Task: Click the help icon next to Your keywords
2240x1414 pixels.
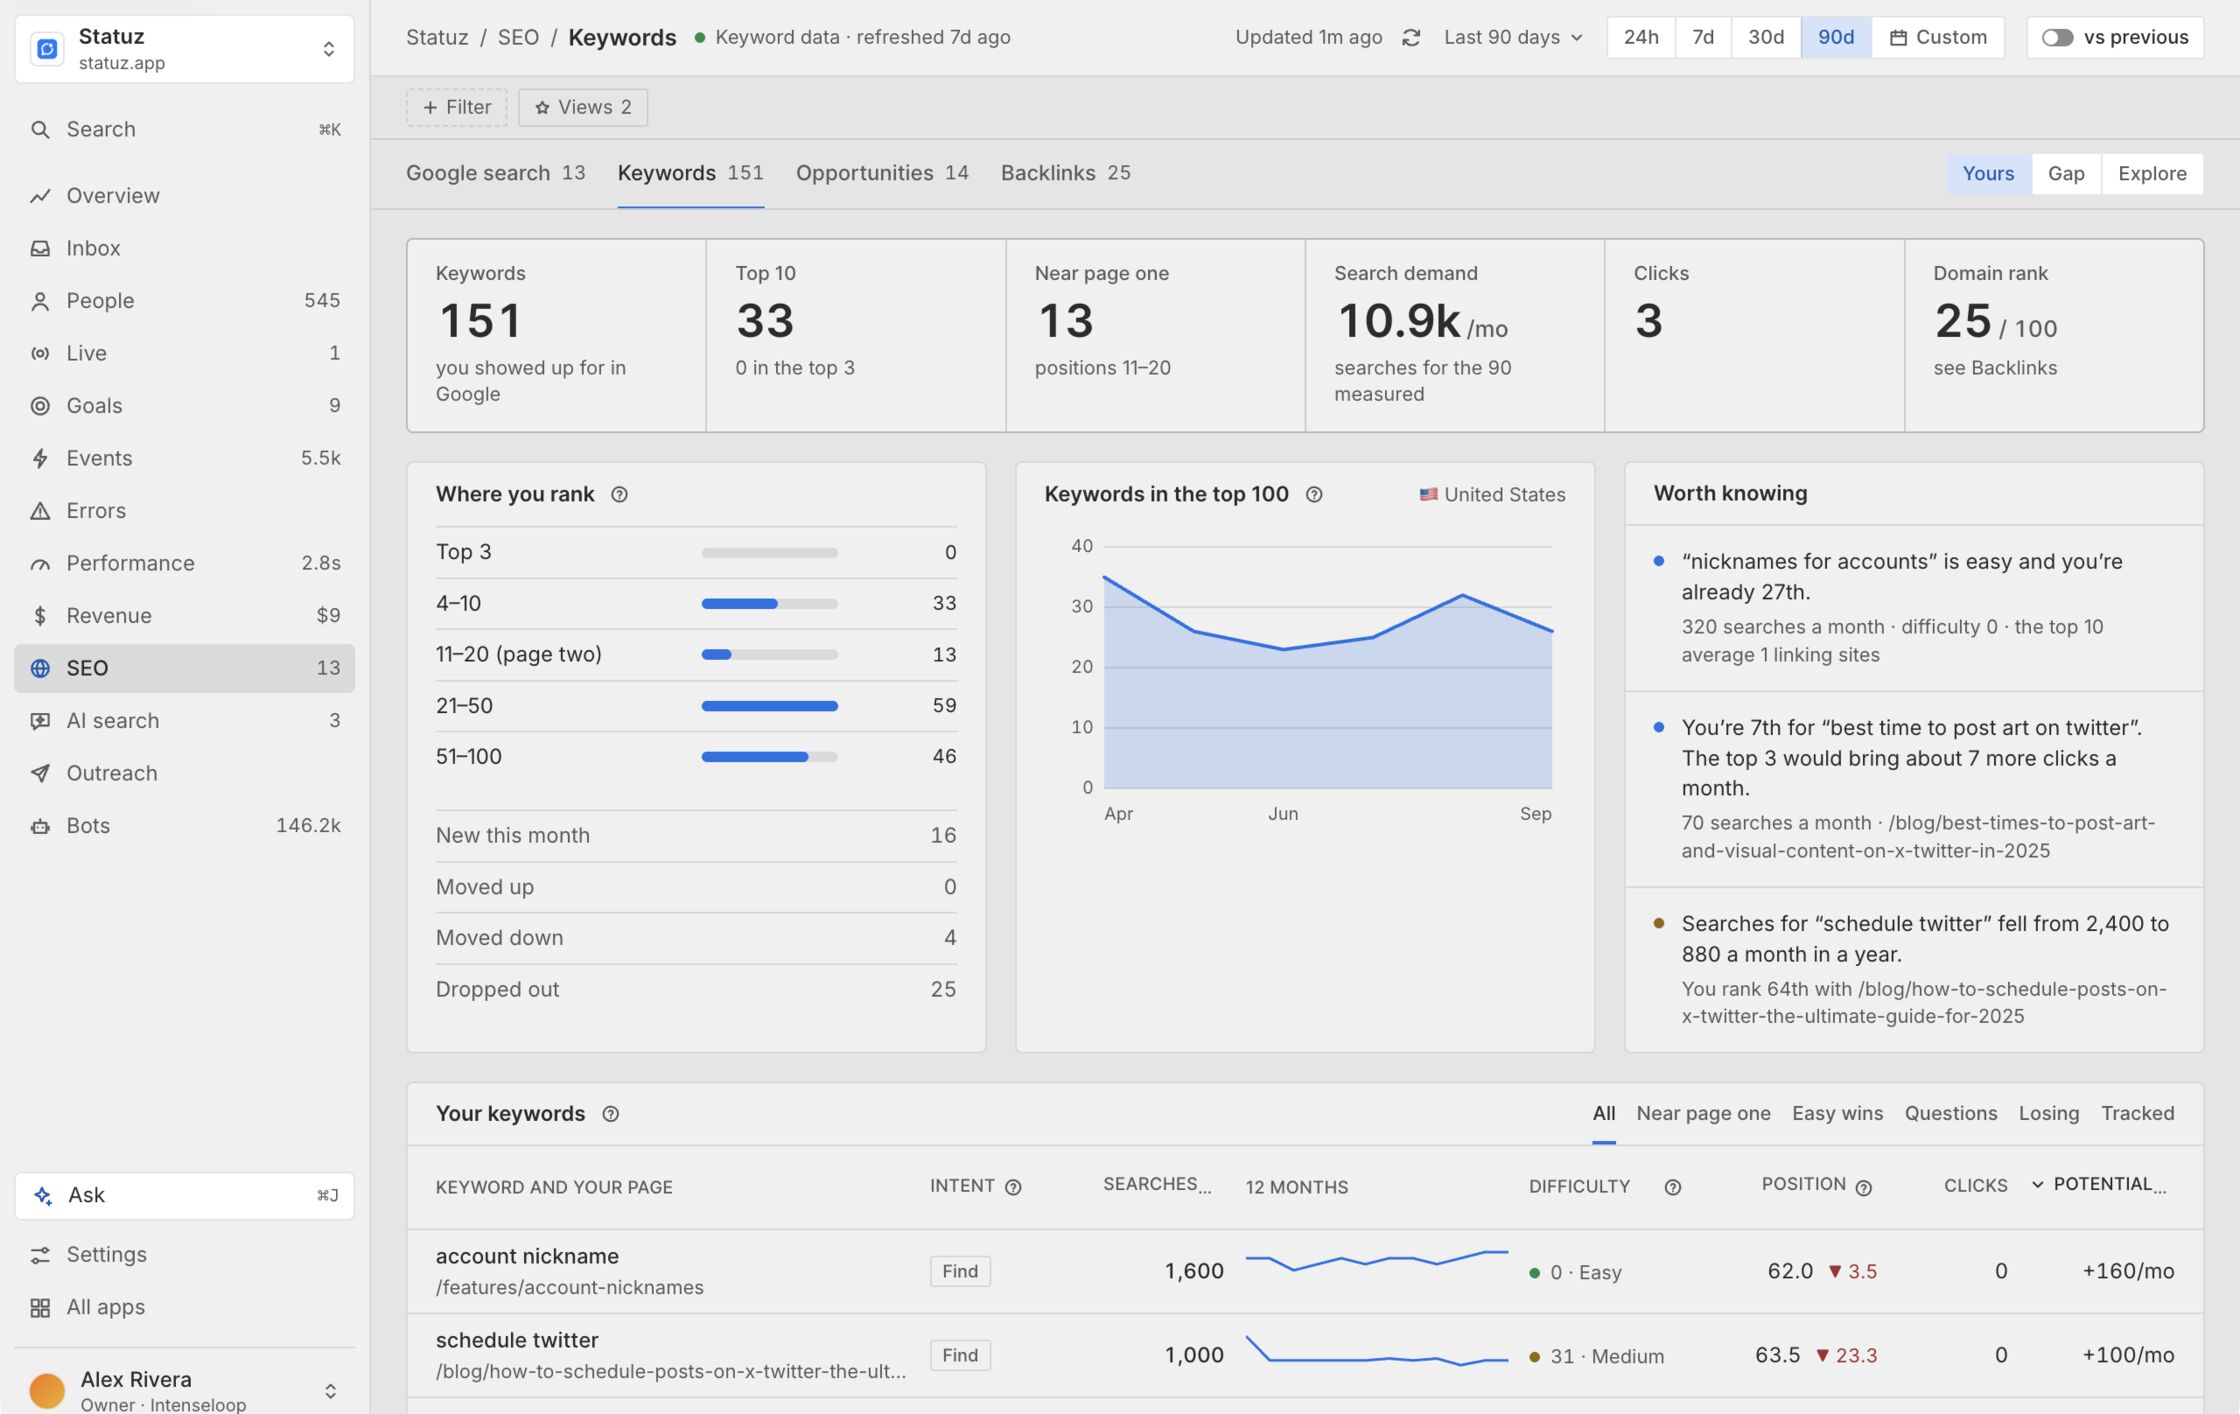Action: coord(610,1114)
